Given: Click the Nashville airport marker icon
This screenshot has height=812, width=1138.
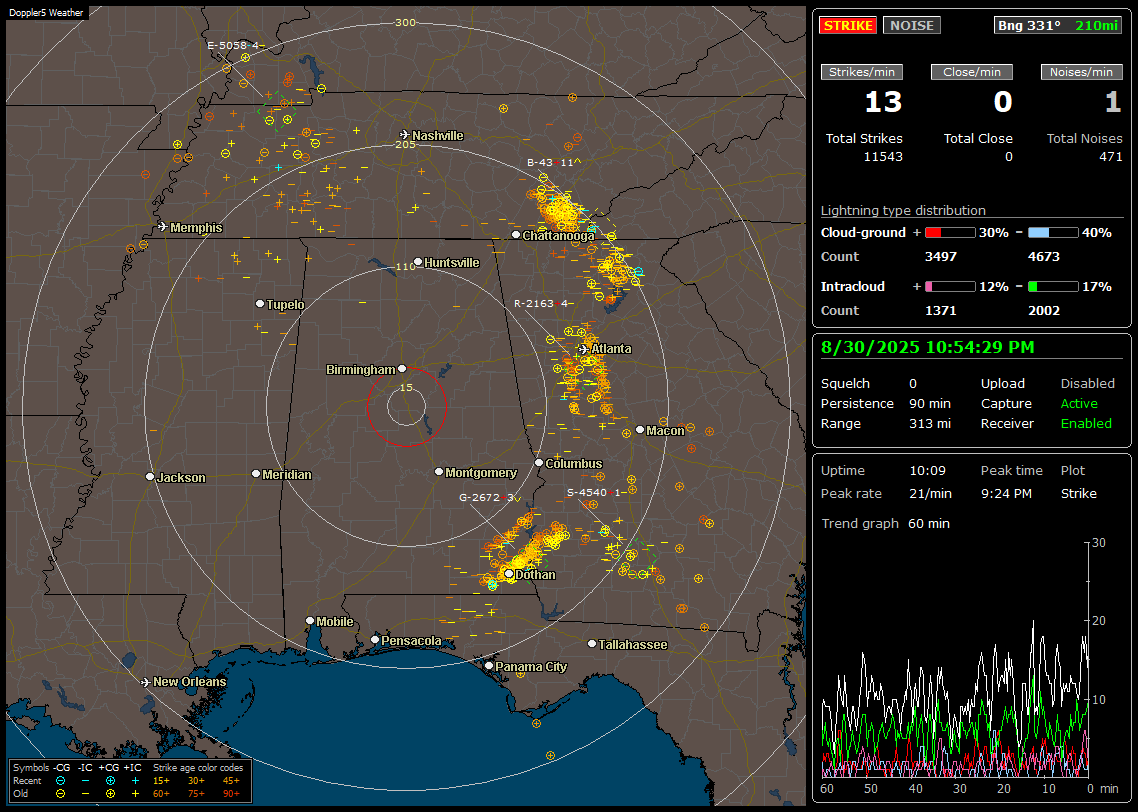Looking at the screenshot, I should point(404,135).
